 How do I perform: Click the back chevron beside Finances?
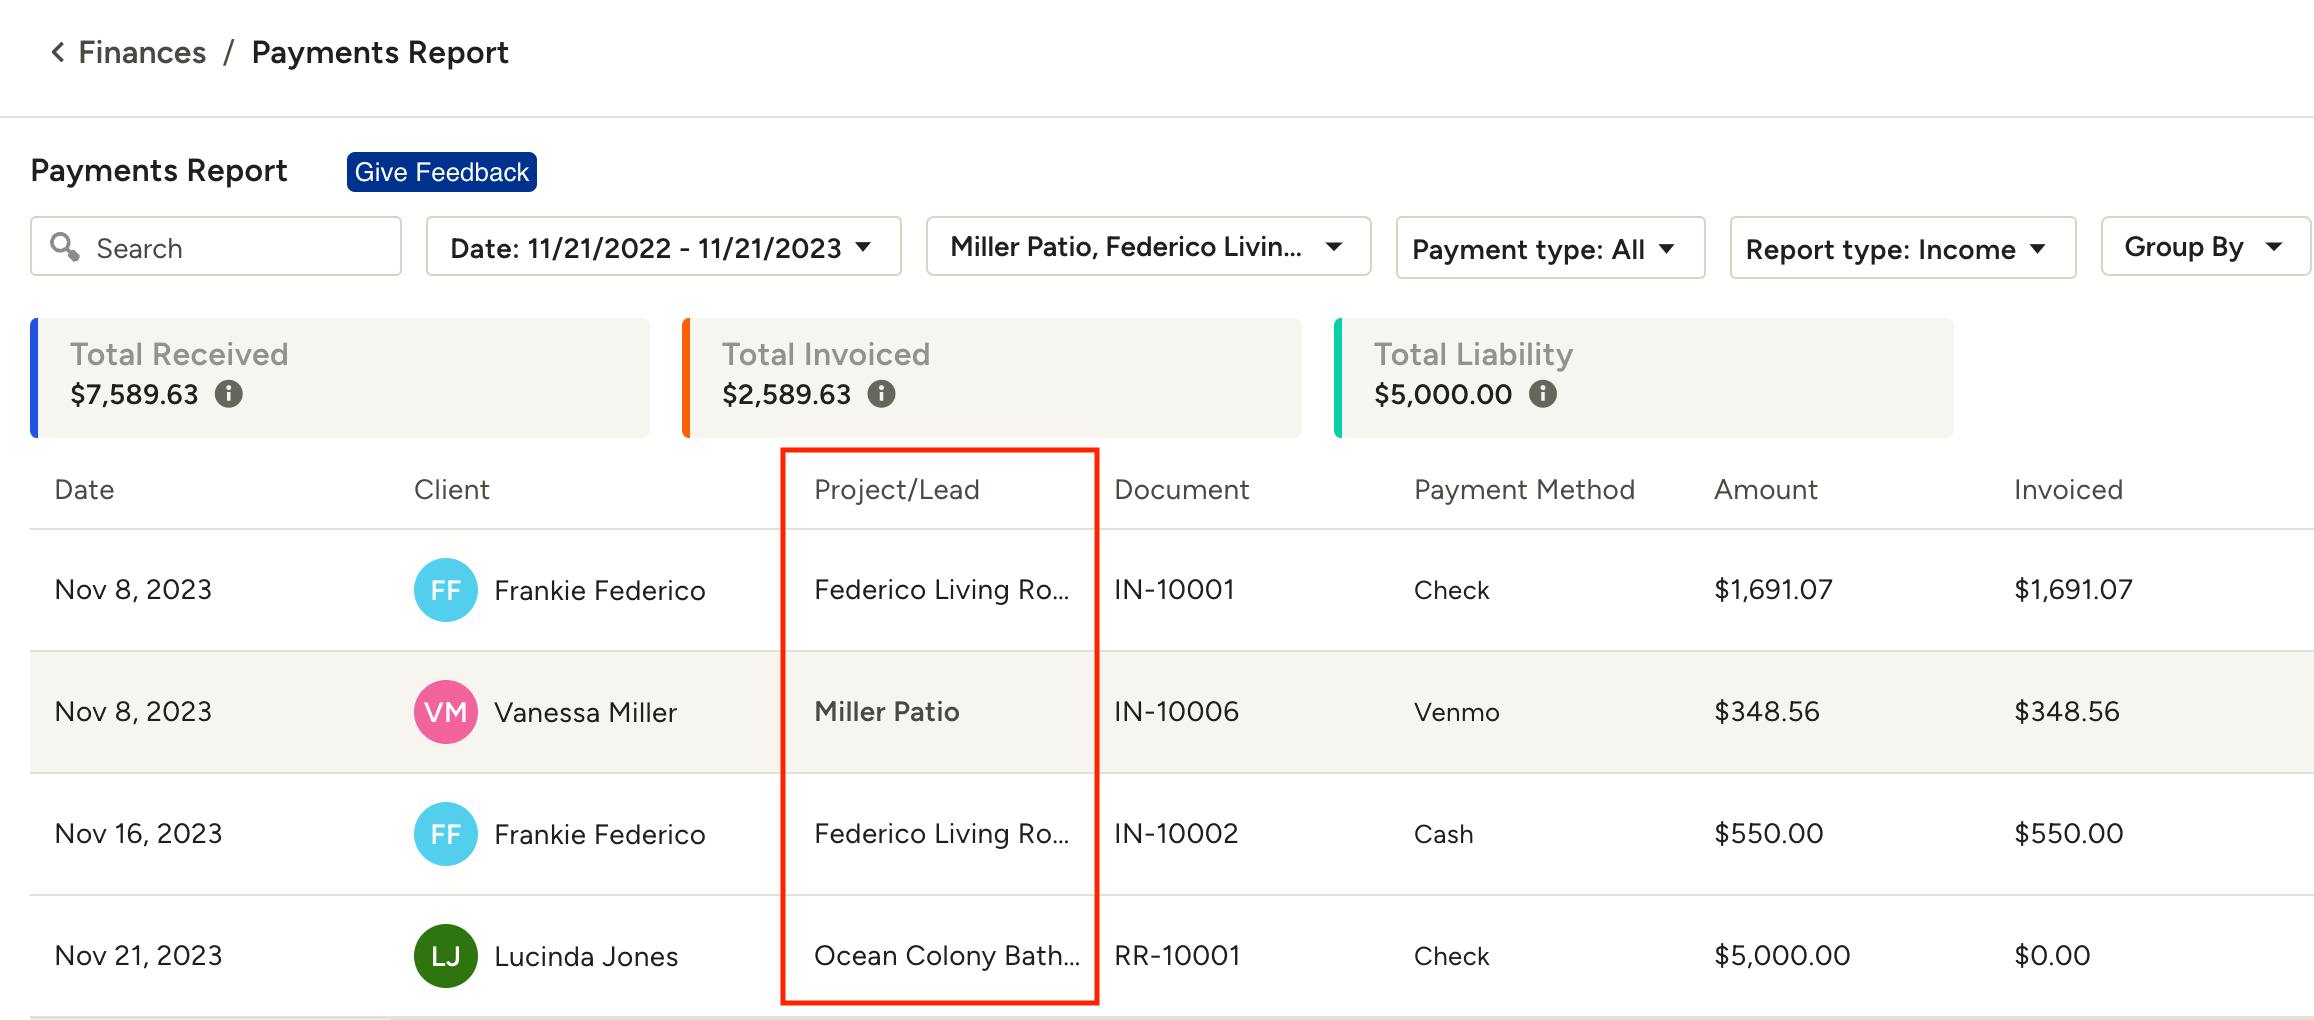[x=57, y=51]
